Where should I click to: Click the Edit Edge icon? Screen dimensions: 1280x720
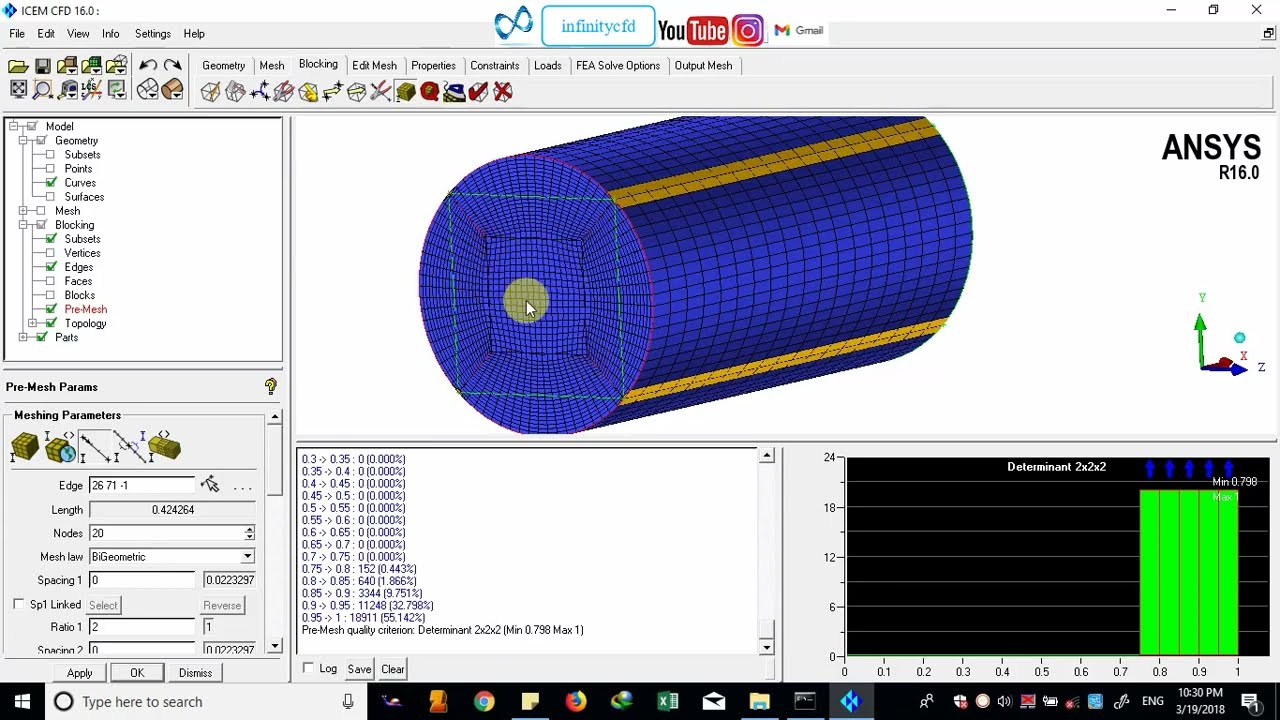pyautogui.click(x=380, y=92)
